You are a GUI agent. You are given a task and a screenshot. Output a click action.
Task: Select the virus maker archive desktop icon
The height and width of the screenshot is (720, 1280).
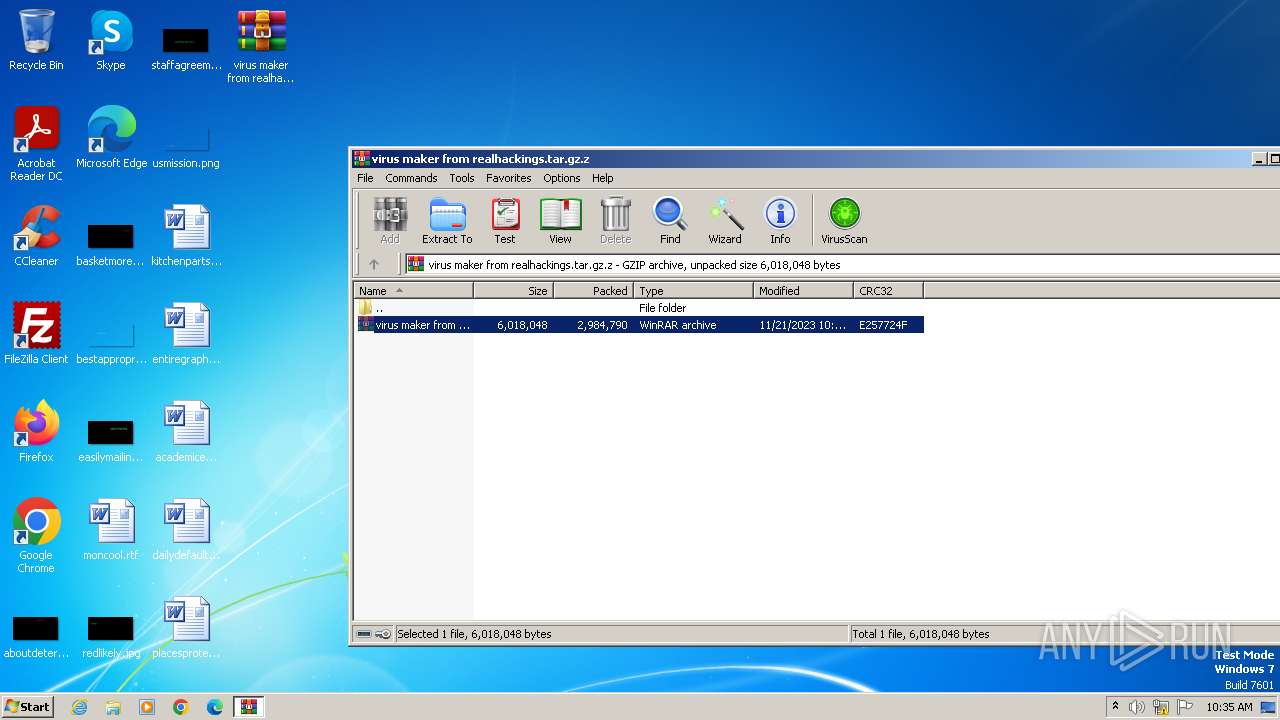coord(261,46)
